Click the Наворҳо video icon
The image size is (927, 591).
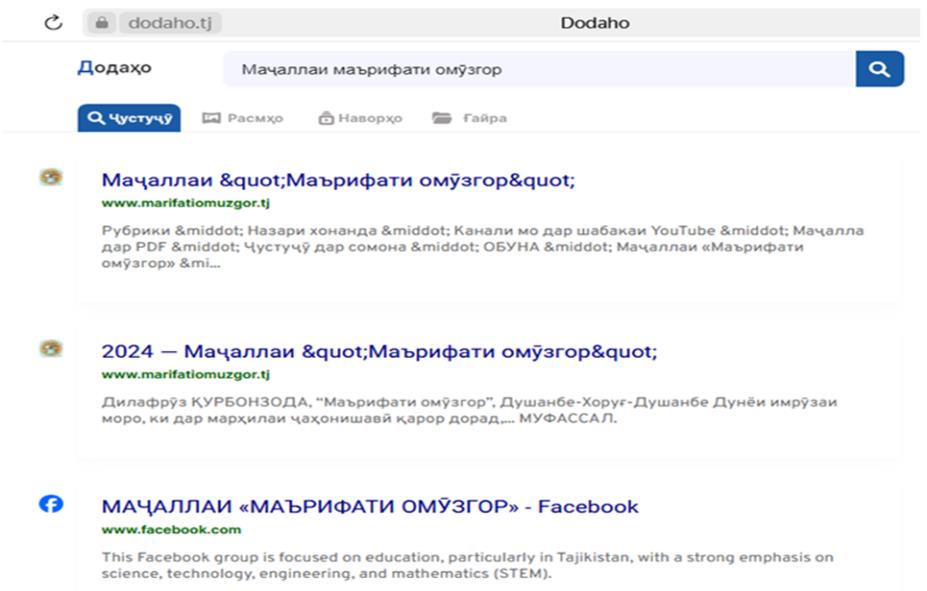(326, 118)
